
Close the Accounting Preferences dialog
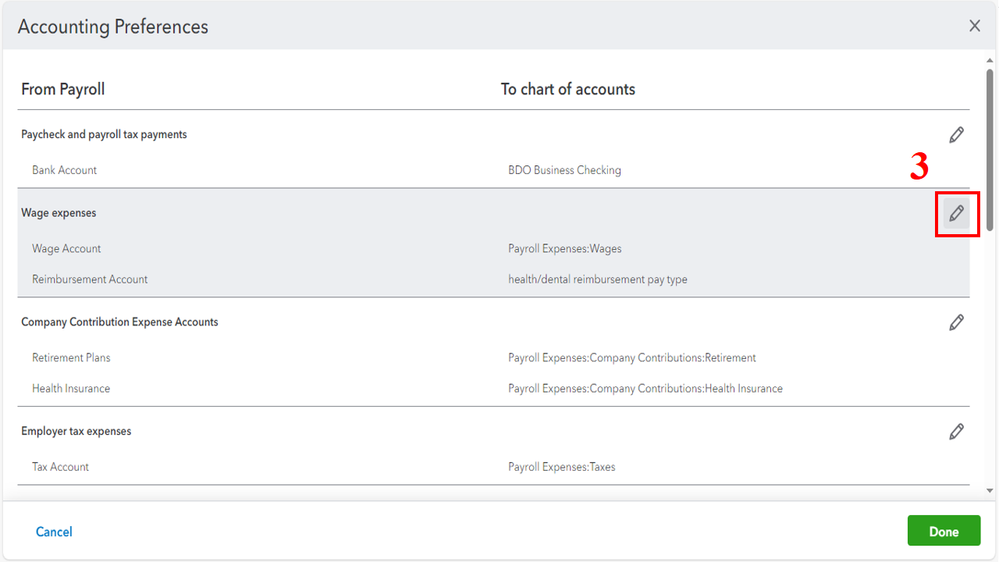click(x=975, y=26)
